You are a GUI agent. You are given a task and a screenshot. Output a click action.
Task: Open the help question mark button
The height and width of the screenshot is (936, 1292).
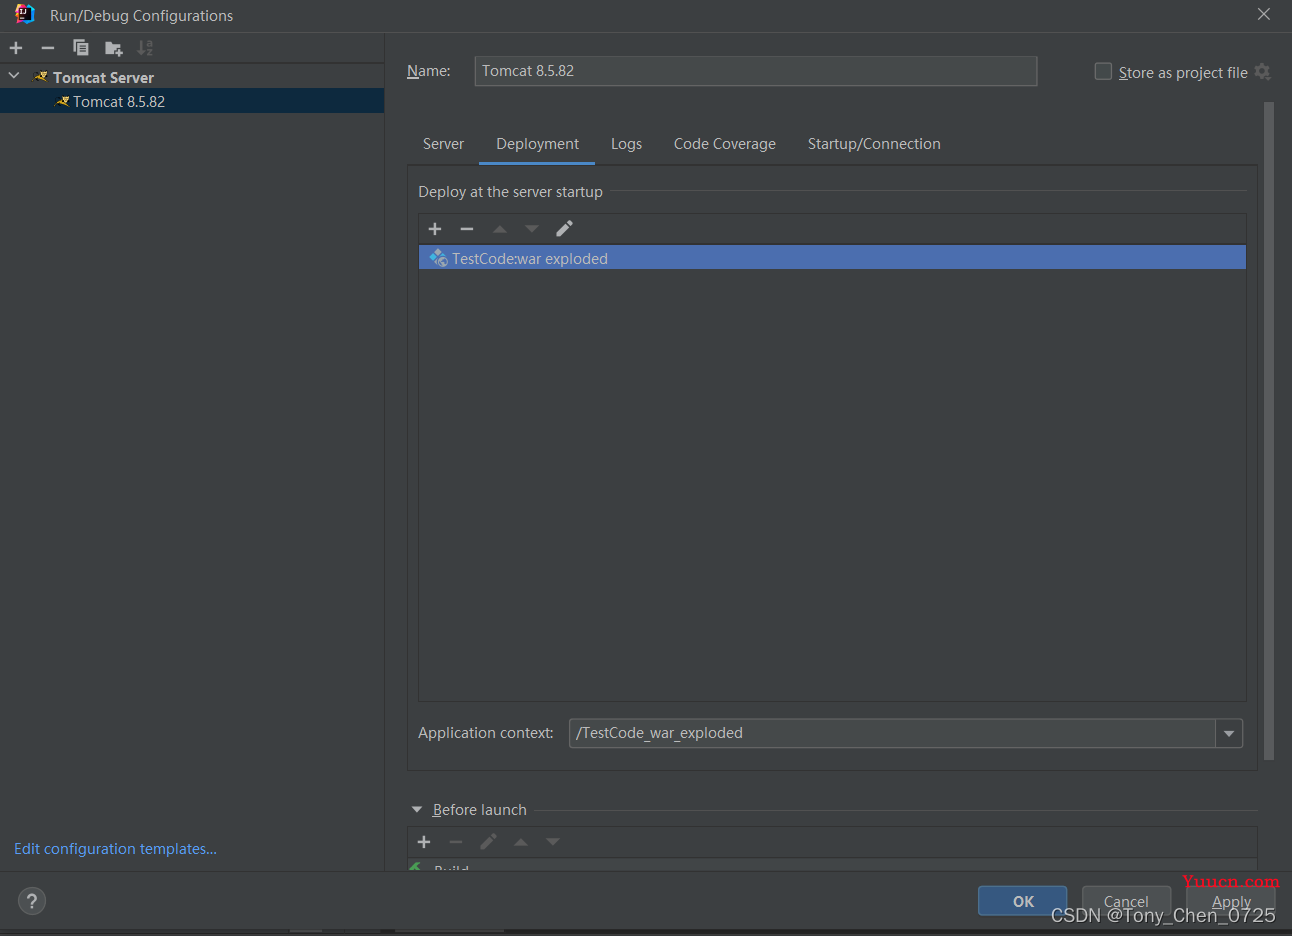point(32,901)
